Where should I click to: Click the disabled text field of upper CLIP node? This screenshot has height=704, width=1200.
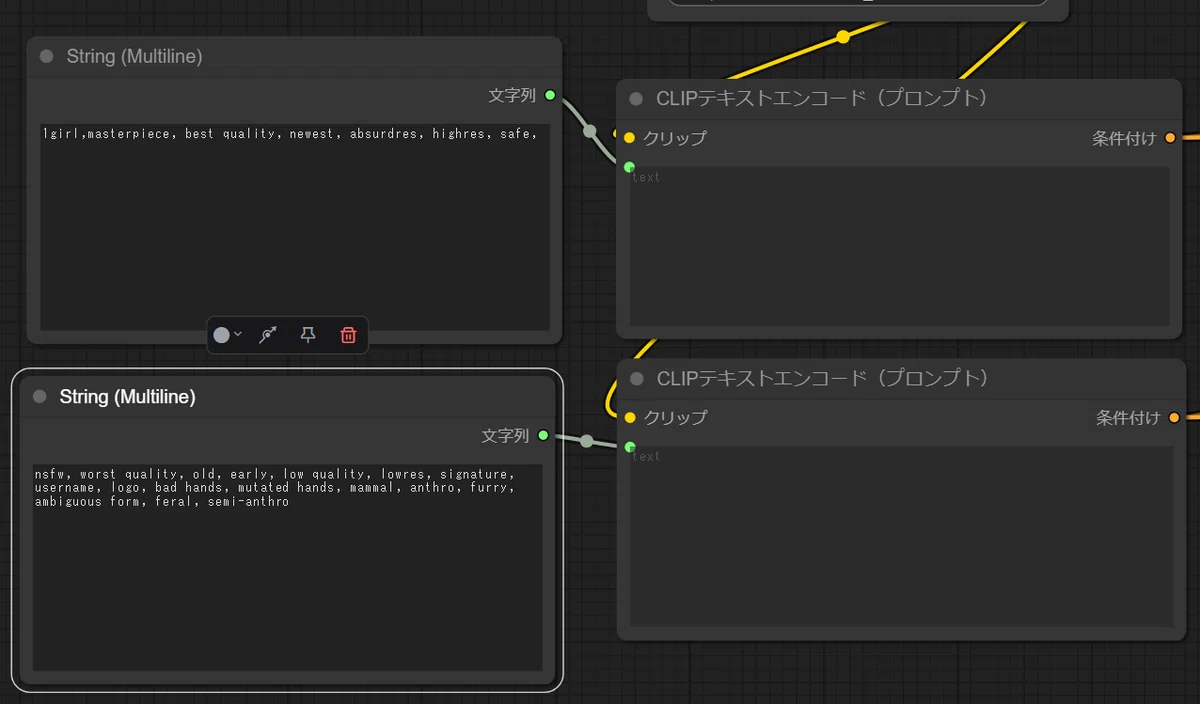click(900, 246)
